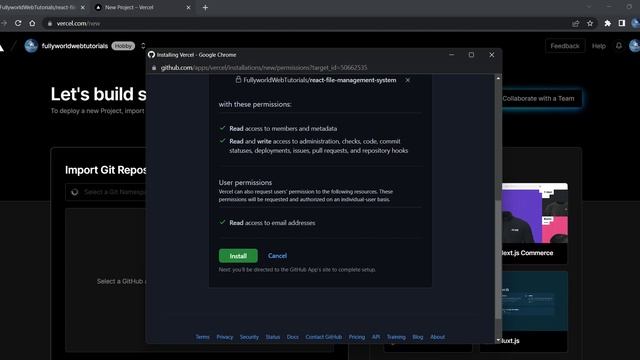Click the User permissions heading
Viewport: 640px width, 360px height.
(245, 182)
